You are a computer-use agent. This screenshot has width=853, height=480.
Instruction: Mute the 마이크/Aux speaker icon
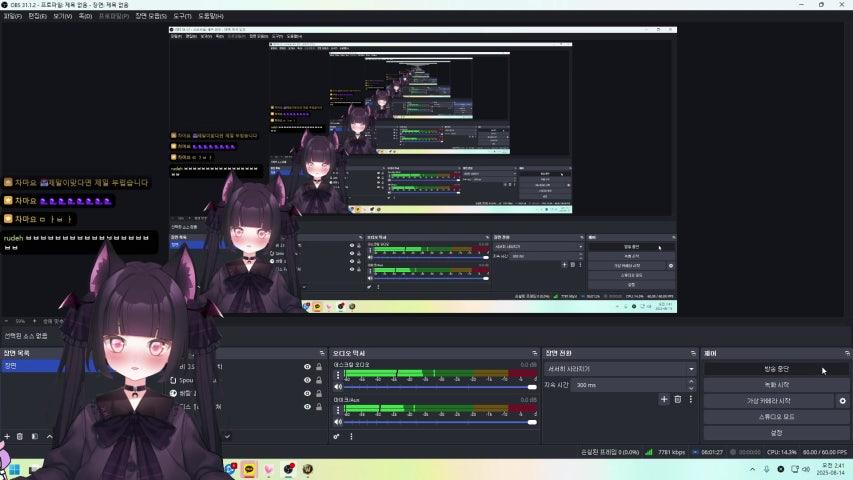point(338,422)
